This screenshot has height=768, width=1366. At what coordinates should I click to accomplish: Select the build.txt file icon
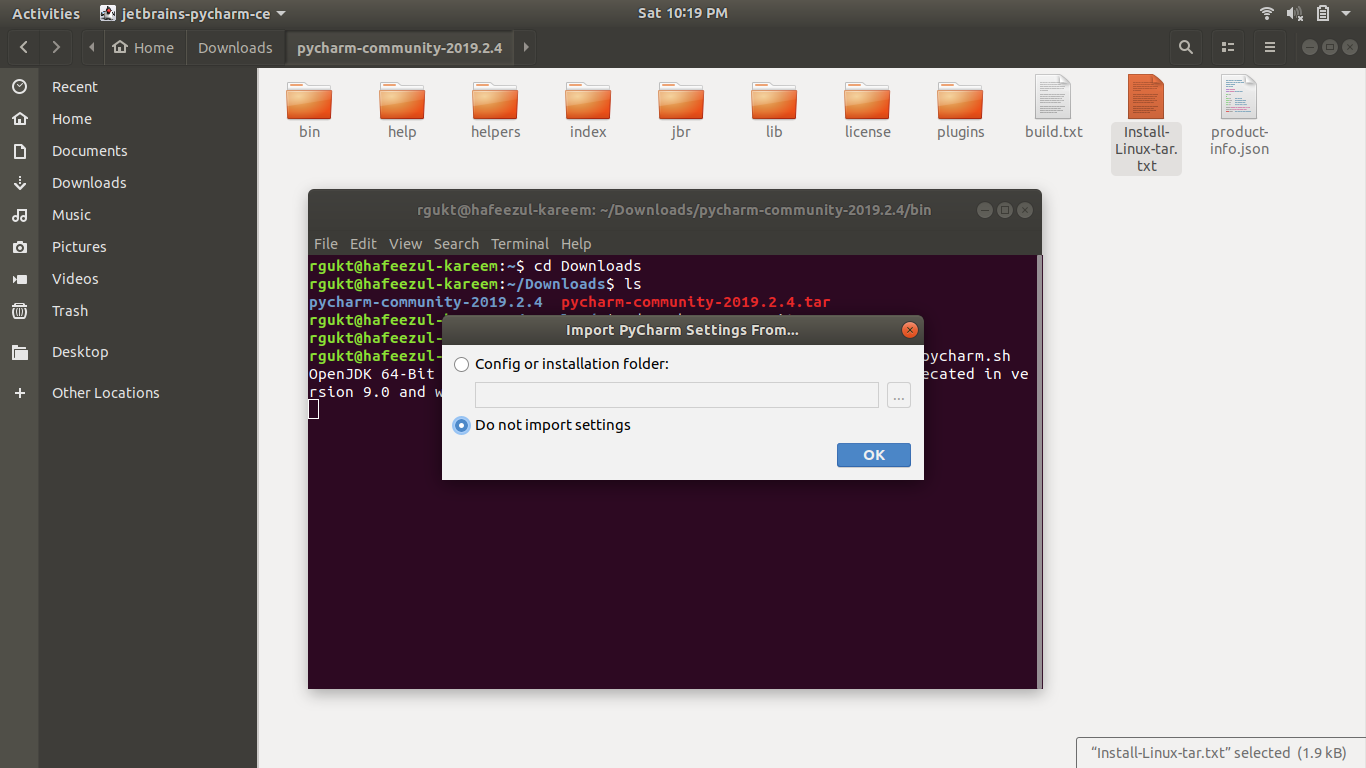click(x=1053, y=97)
